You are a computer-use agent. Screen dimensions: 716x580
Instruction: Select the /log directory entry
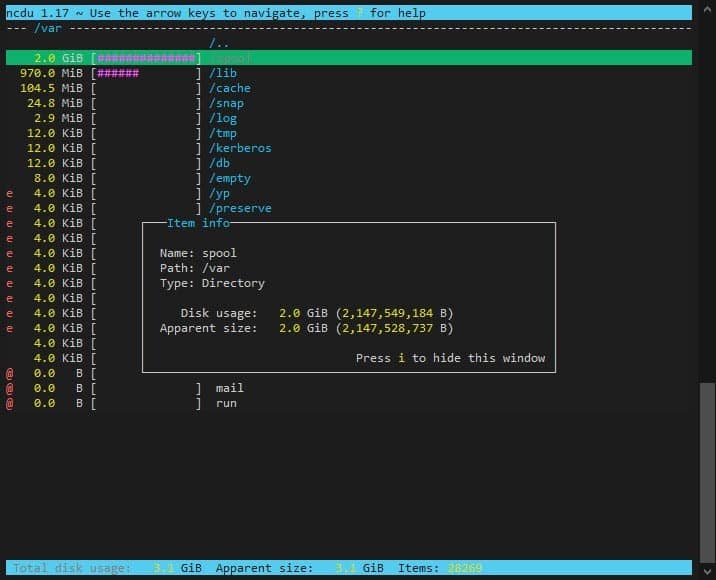coord(222,118)
